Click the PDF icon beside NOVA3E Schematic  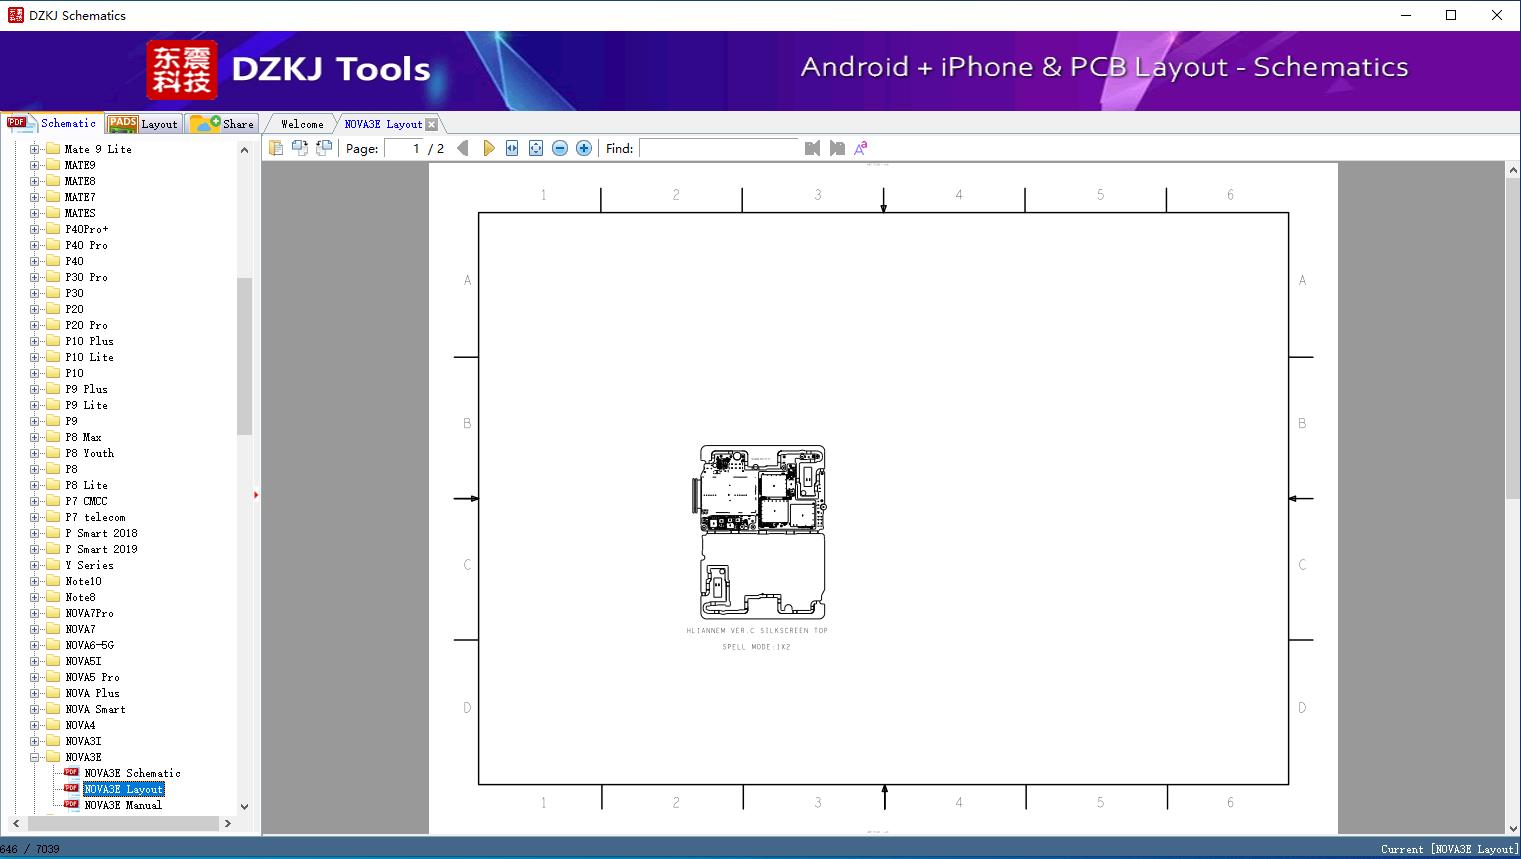pos(71,772)
